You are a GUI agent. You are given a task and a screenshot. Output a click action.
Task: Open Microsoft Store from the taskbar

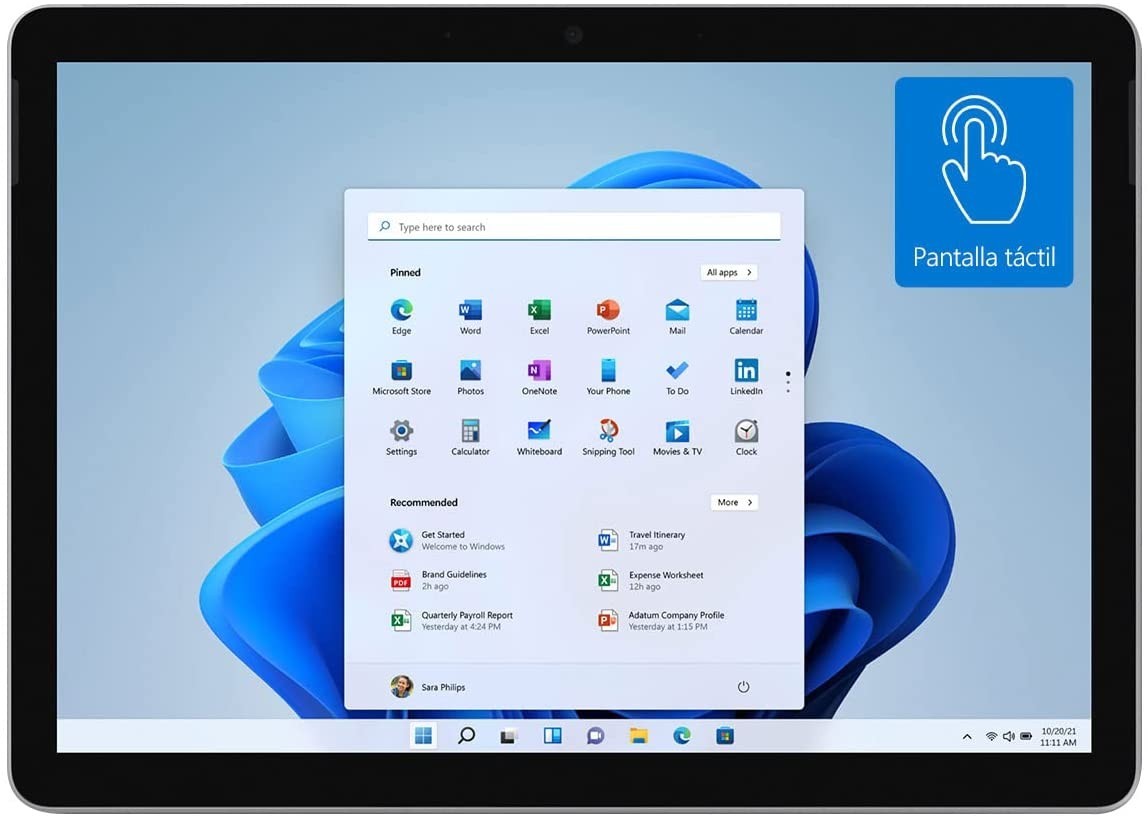pos(725,736)
